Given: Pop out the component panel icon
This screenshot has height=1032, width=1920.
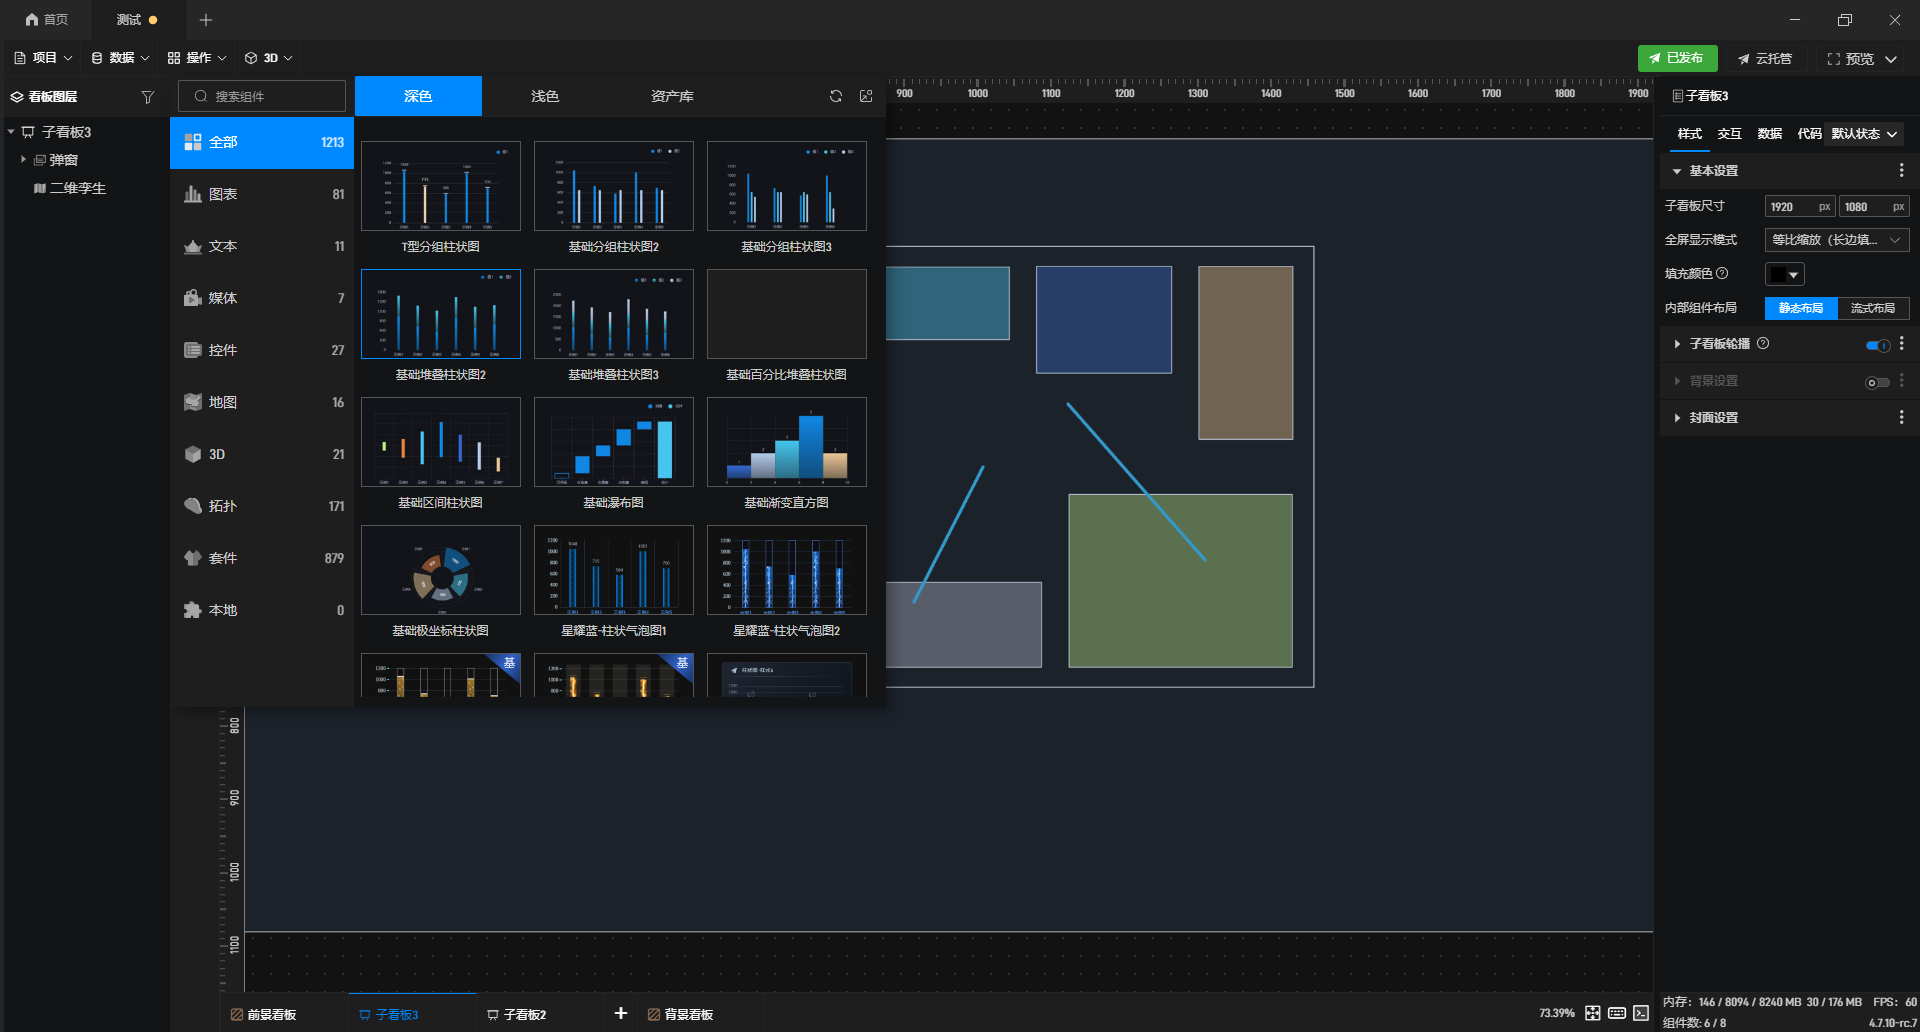Looking at the screenshot, I should (x=866, y=96).
